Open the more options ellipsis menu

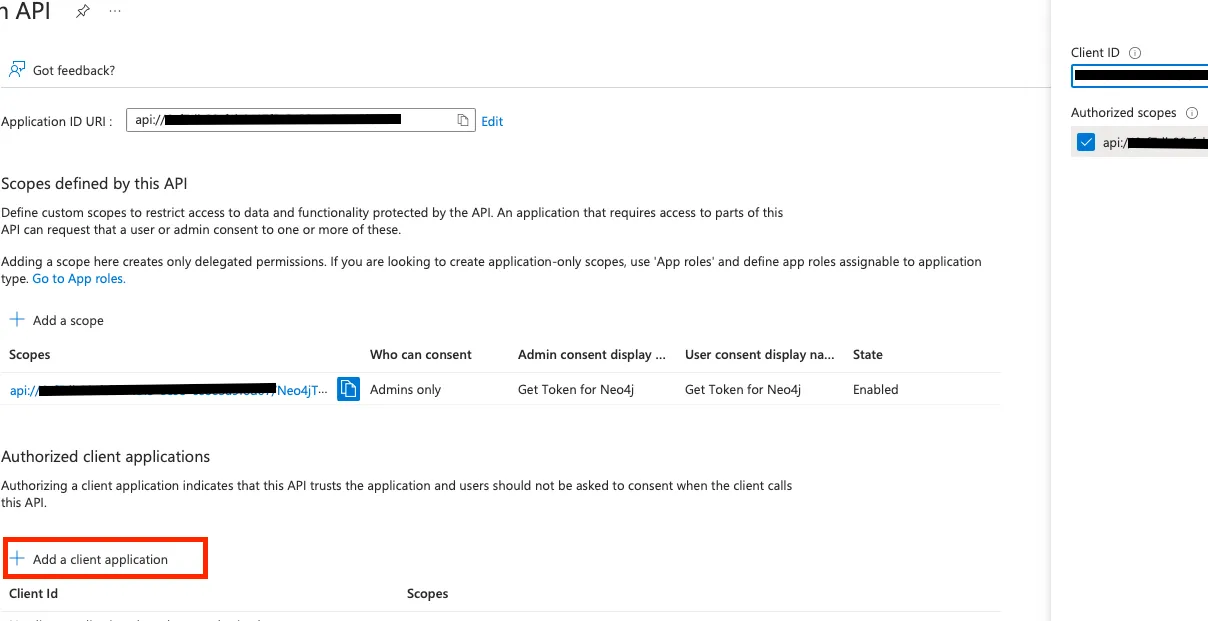[x=115, y=11]
